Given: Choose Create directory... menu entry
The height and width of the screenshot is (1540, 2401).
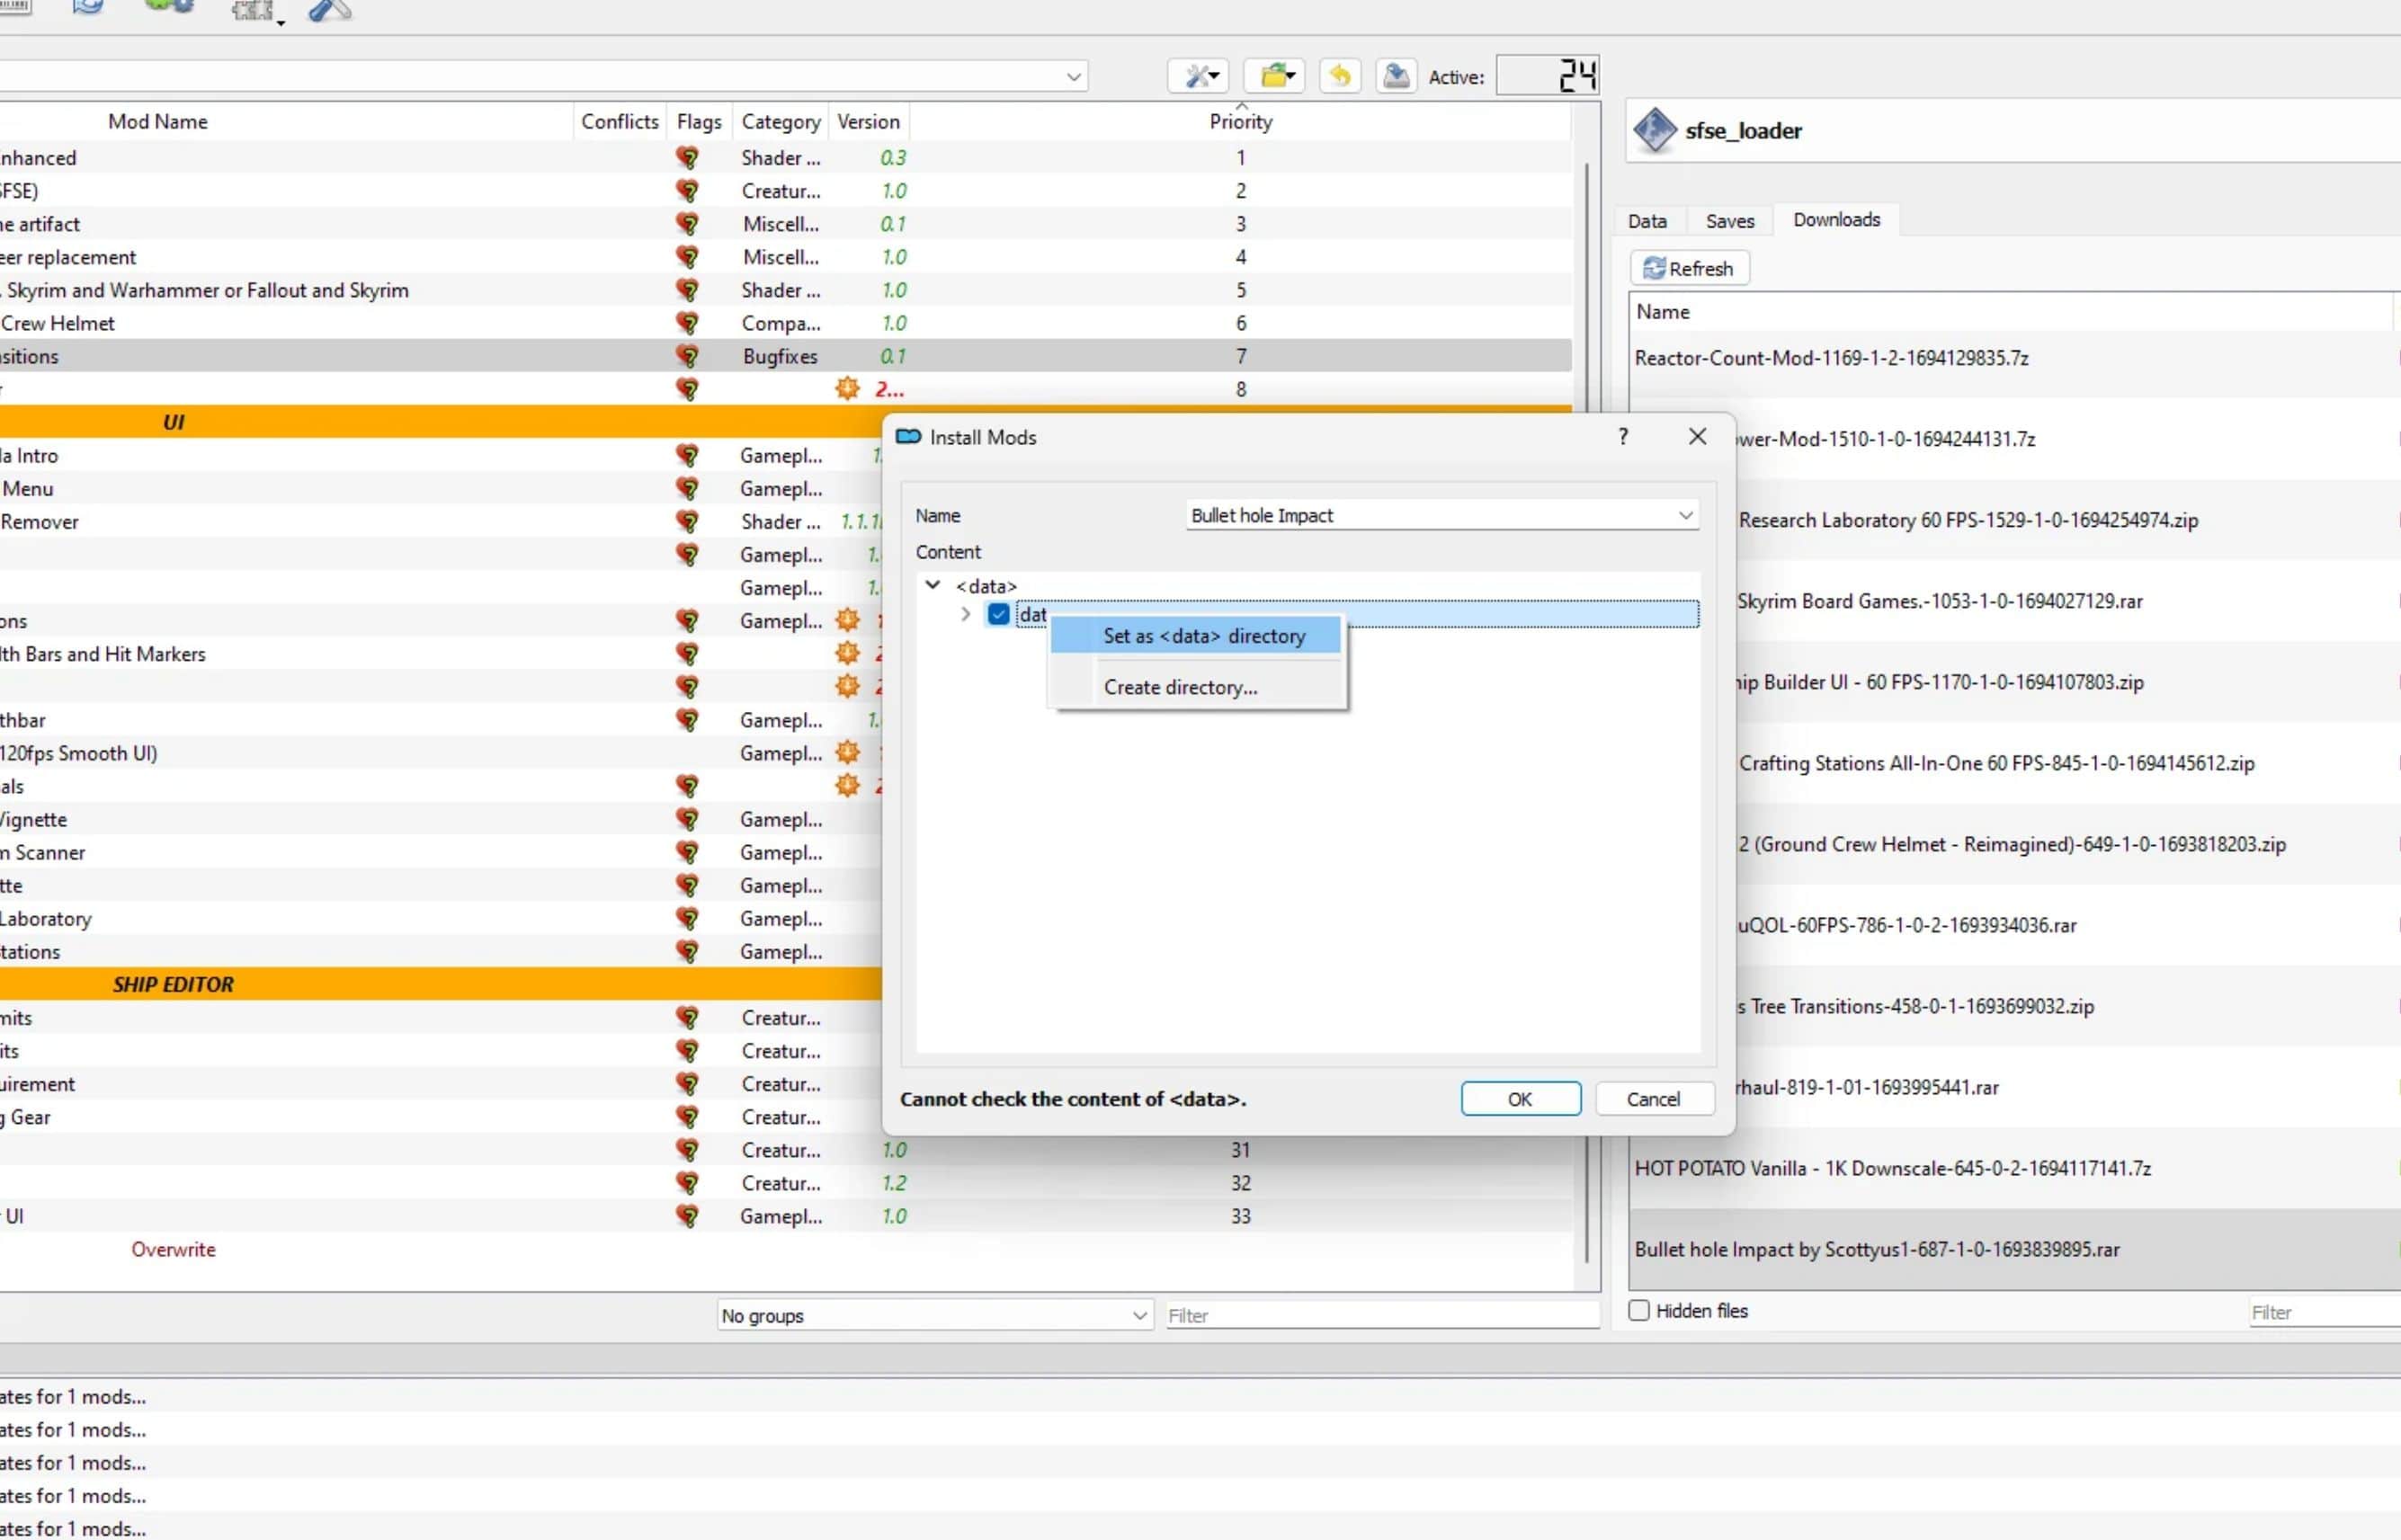Looking at the screenshot, I should pos(1180,687).
